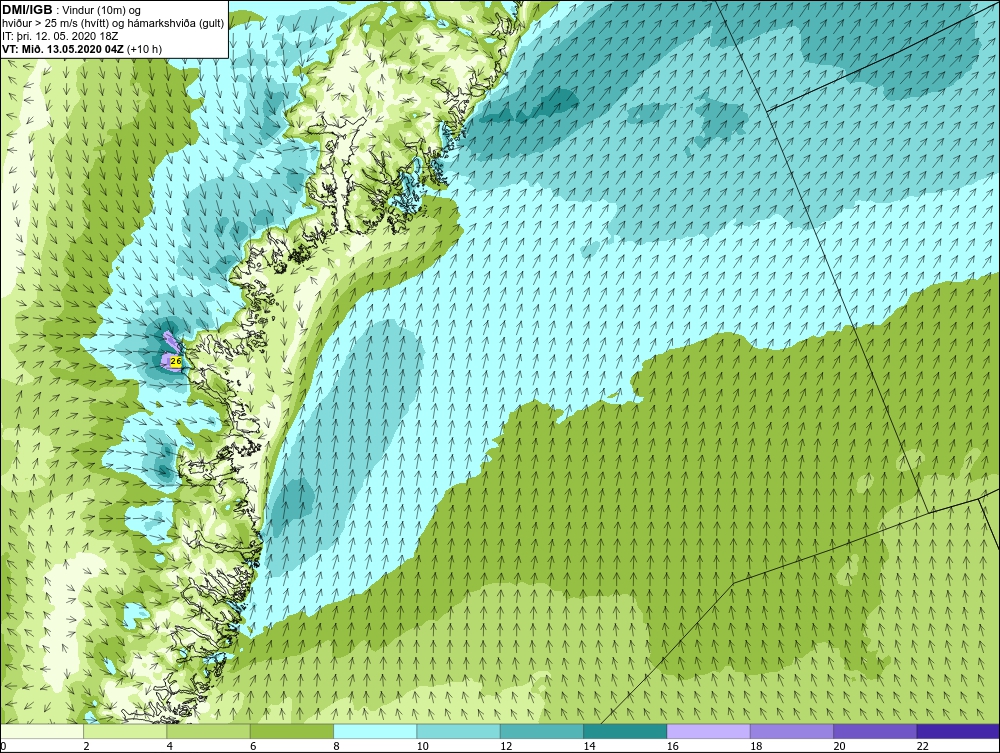Viewport: 1000px width, 753px height.
Task: Click the 18–20 m/s purple swatch
Action: tap(791, 731)
